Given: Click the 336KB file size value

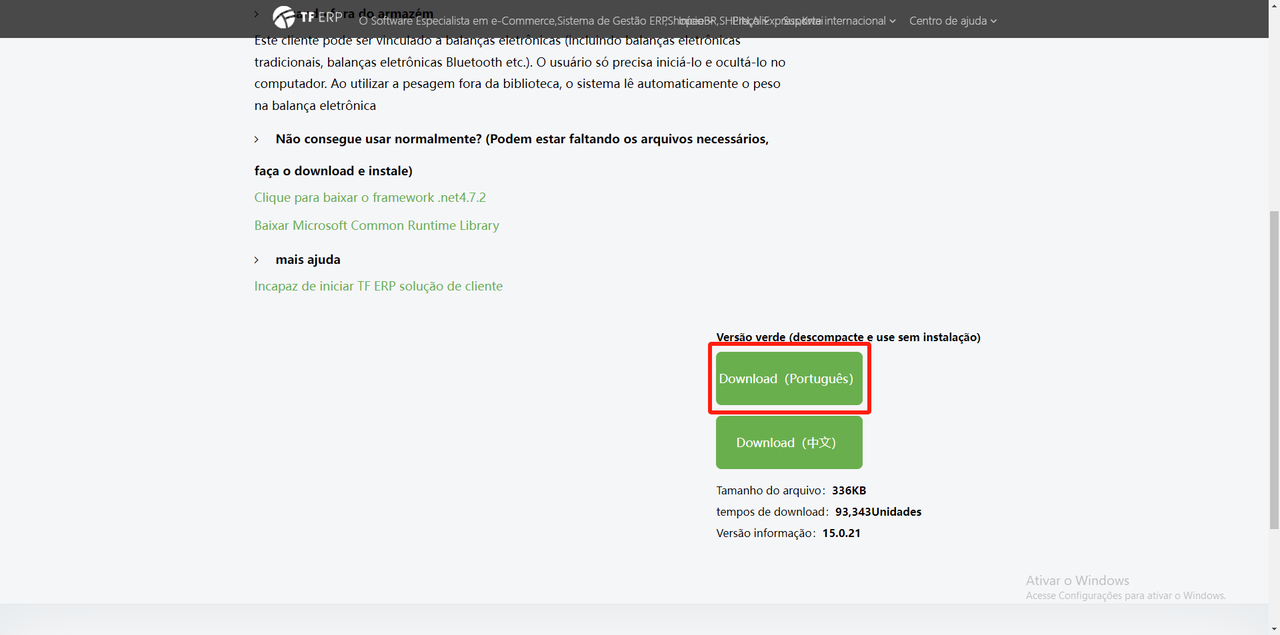Looking at the screenshot, I should tap(848, 491).
